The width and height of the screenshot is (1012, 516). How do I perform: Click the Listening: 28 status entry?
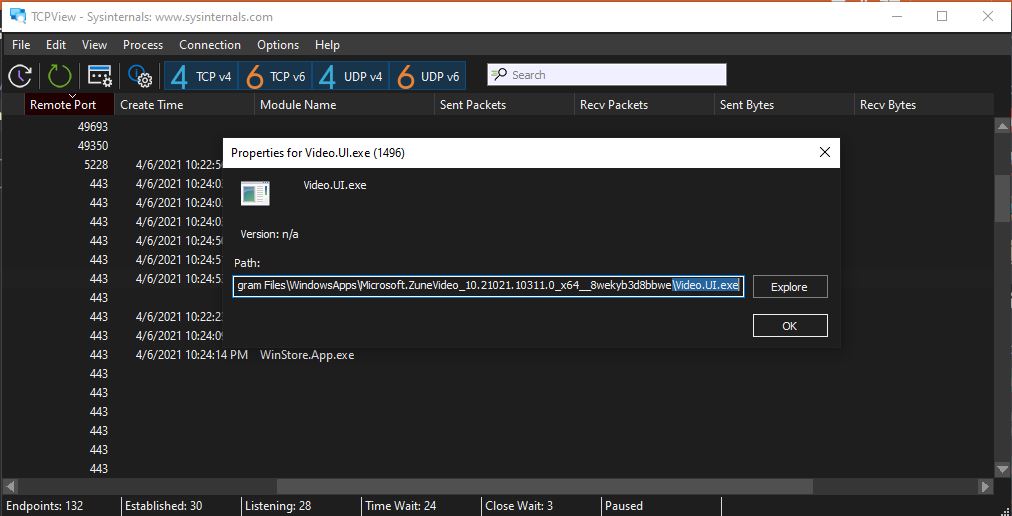pyautogui.click(x=278, y=506)
